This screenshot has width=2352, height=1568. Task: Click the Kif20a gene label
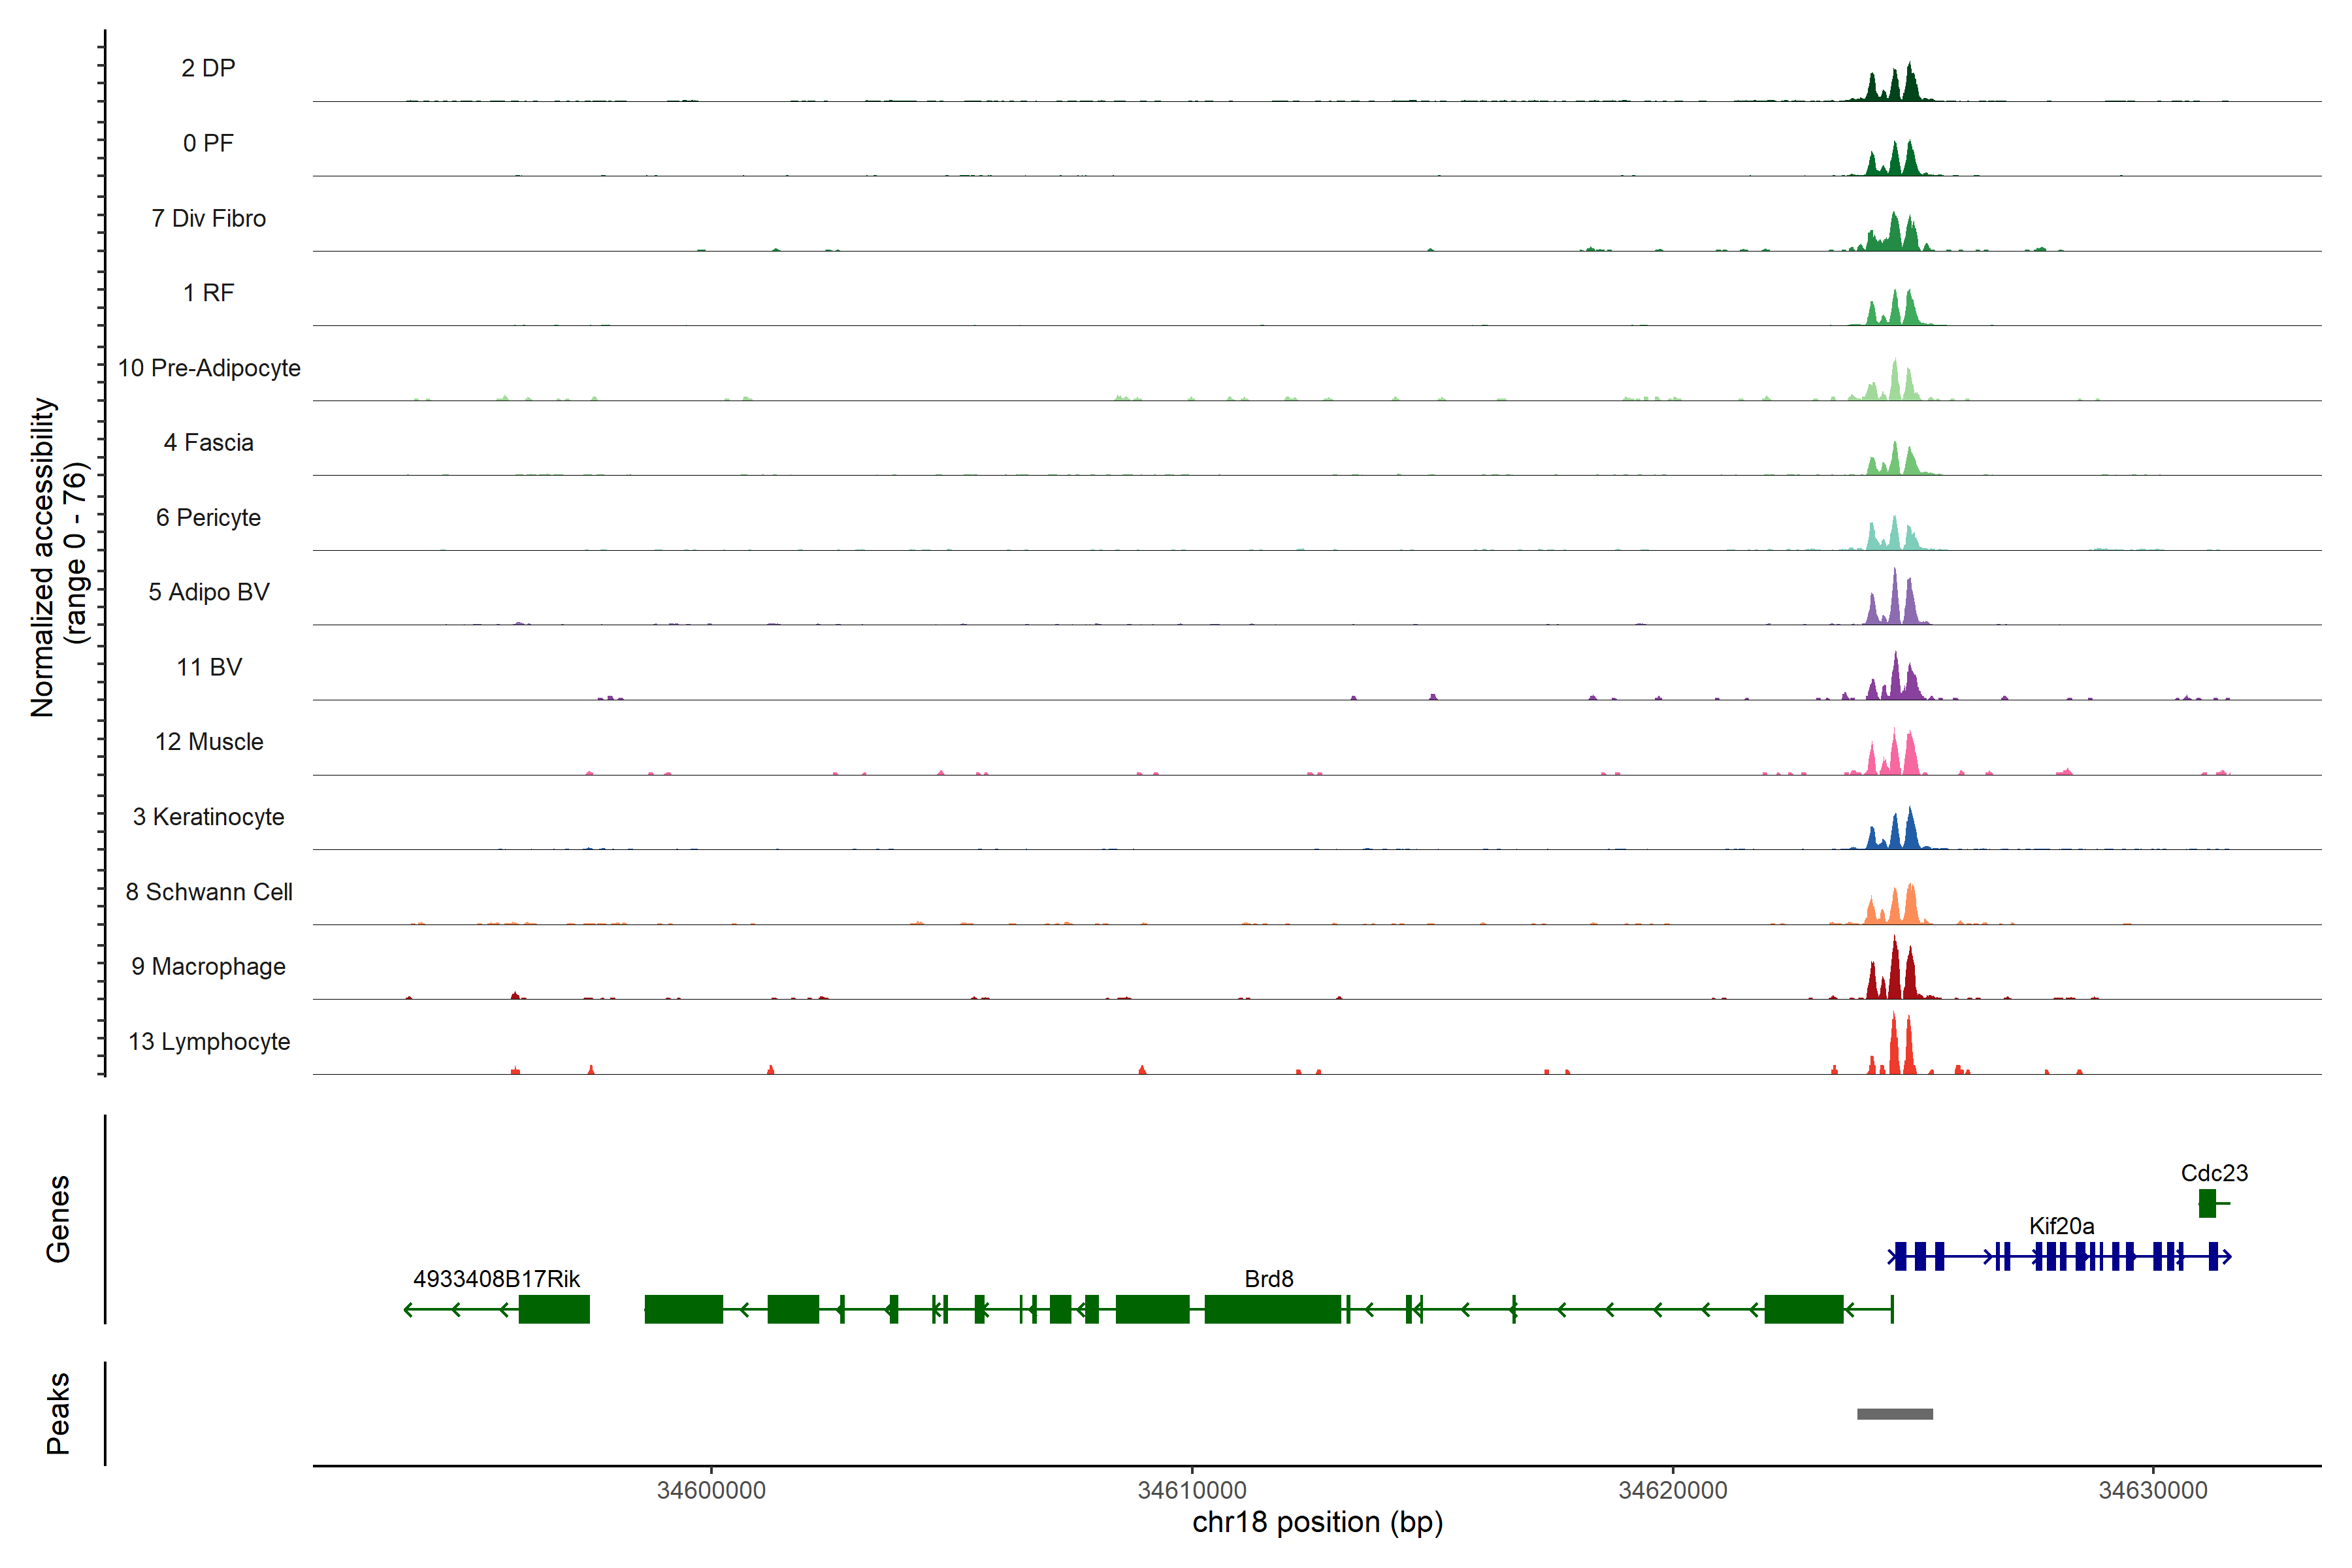(x=2061, y=1225)
